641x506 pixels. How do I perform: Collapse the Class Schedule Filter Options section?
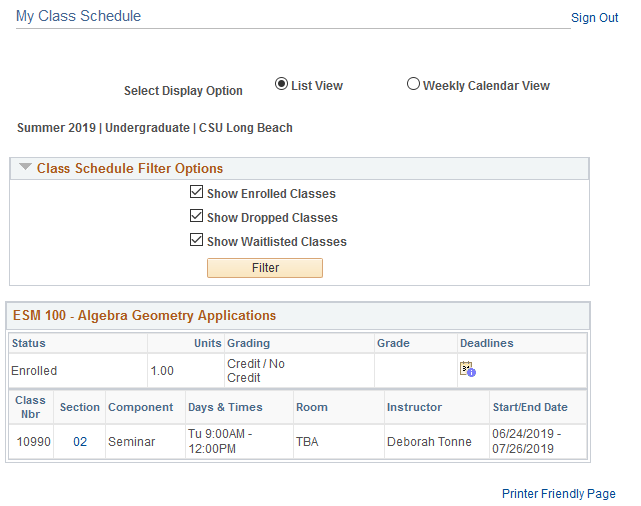coord(25,167)
